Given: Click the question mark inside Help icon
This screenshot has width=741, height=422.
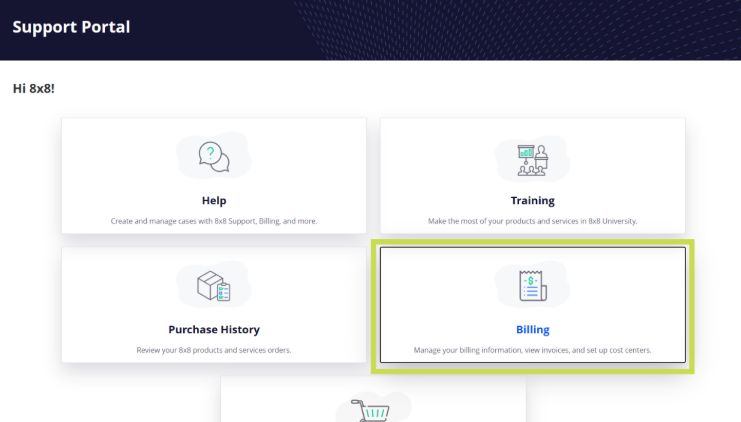Looking at the screenshot, I should click(x=209, y=152).
